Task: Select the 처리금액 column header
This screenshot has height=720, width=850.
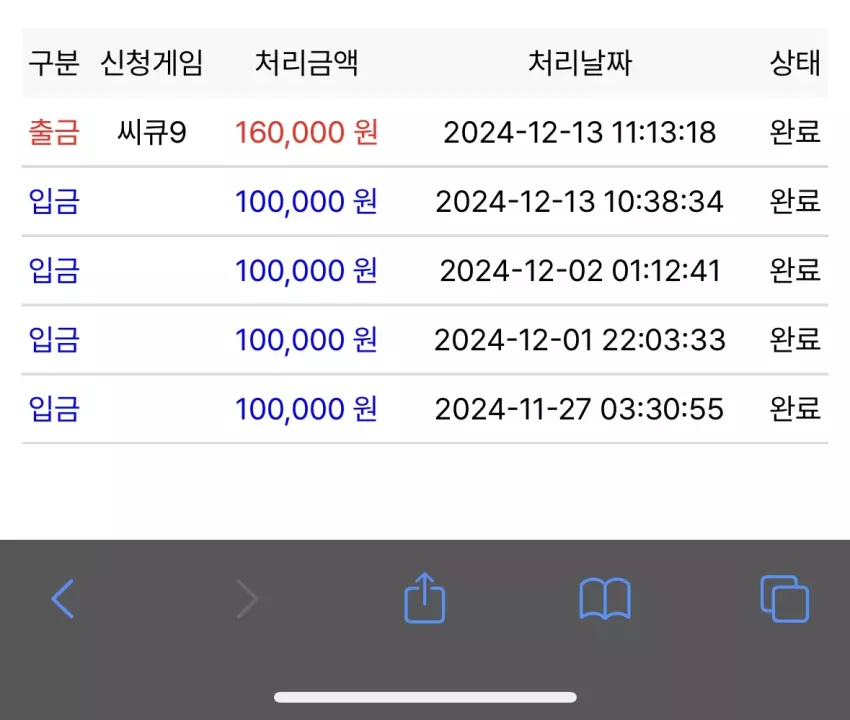Action: [306, 63]
